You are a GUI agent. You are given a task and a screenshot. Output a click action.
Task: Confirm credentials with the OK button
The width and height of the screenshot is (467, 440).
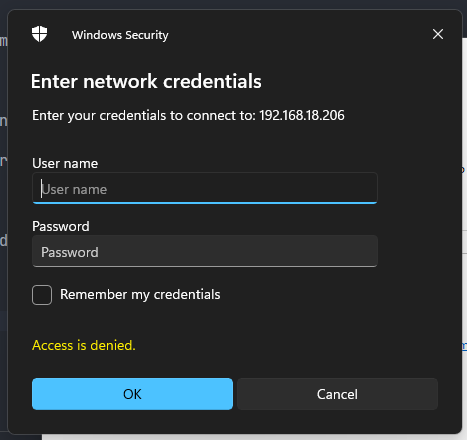[x=132, y=394]
